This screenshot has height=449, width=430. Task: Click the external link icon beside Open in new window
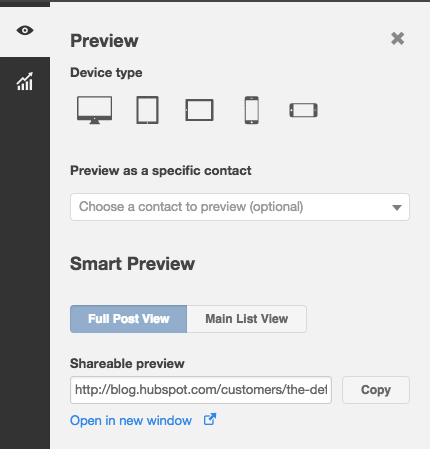(210, 419)
